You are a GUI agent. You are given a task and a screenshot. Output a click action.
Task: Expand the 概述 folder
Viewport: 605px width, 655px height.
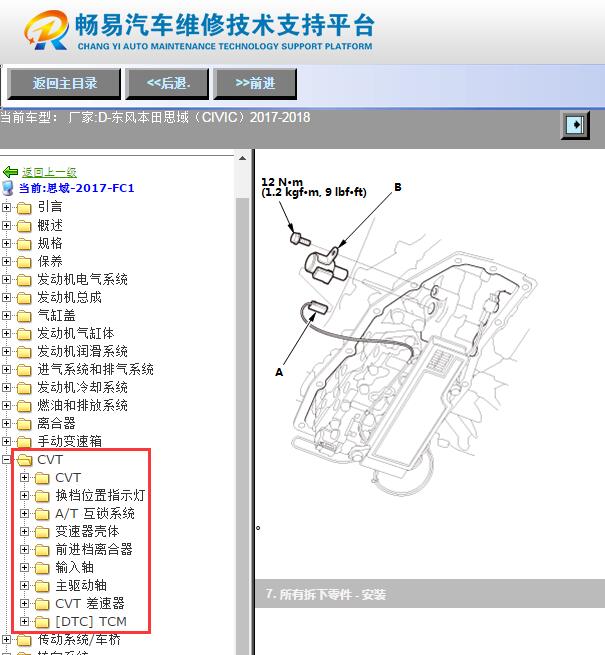(x=6, y=225)
